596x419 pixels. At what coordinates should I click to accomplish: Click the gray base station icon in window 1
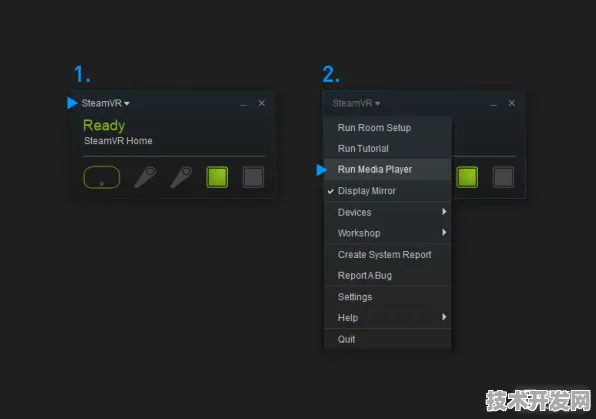253,177
